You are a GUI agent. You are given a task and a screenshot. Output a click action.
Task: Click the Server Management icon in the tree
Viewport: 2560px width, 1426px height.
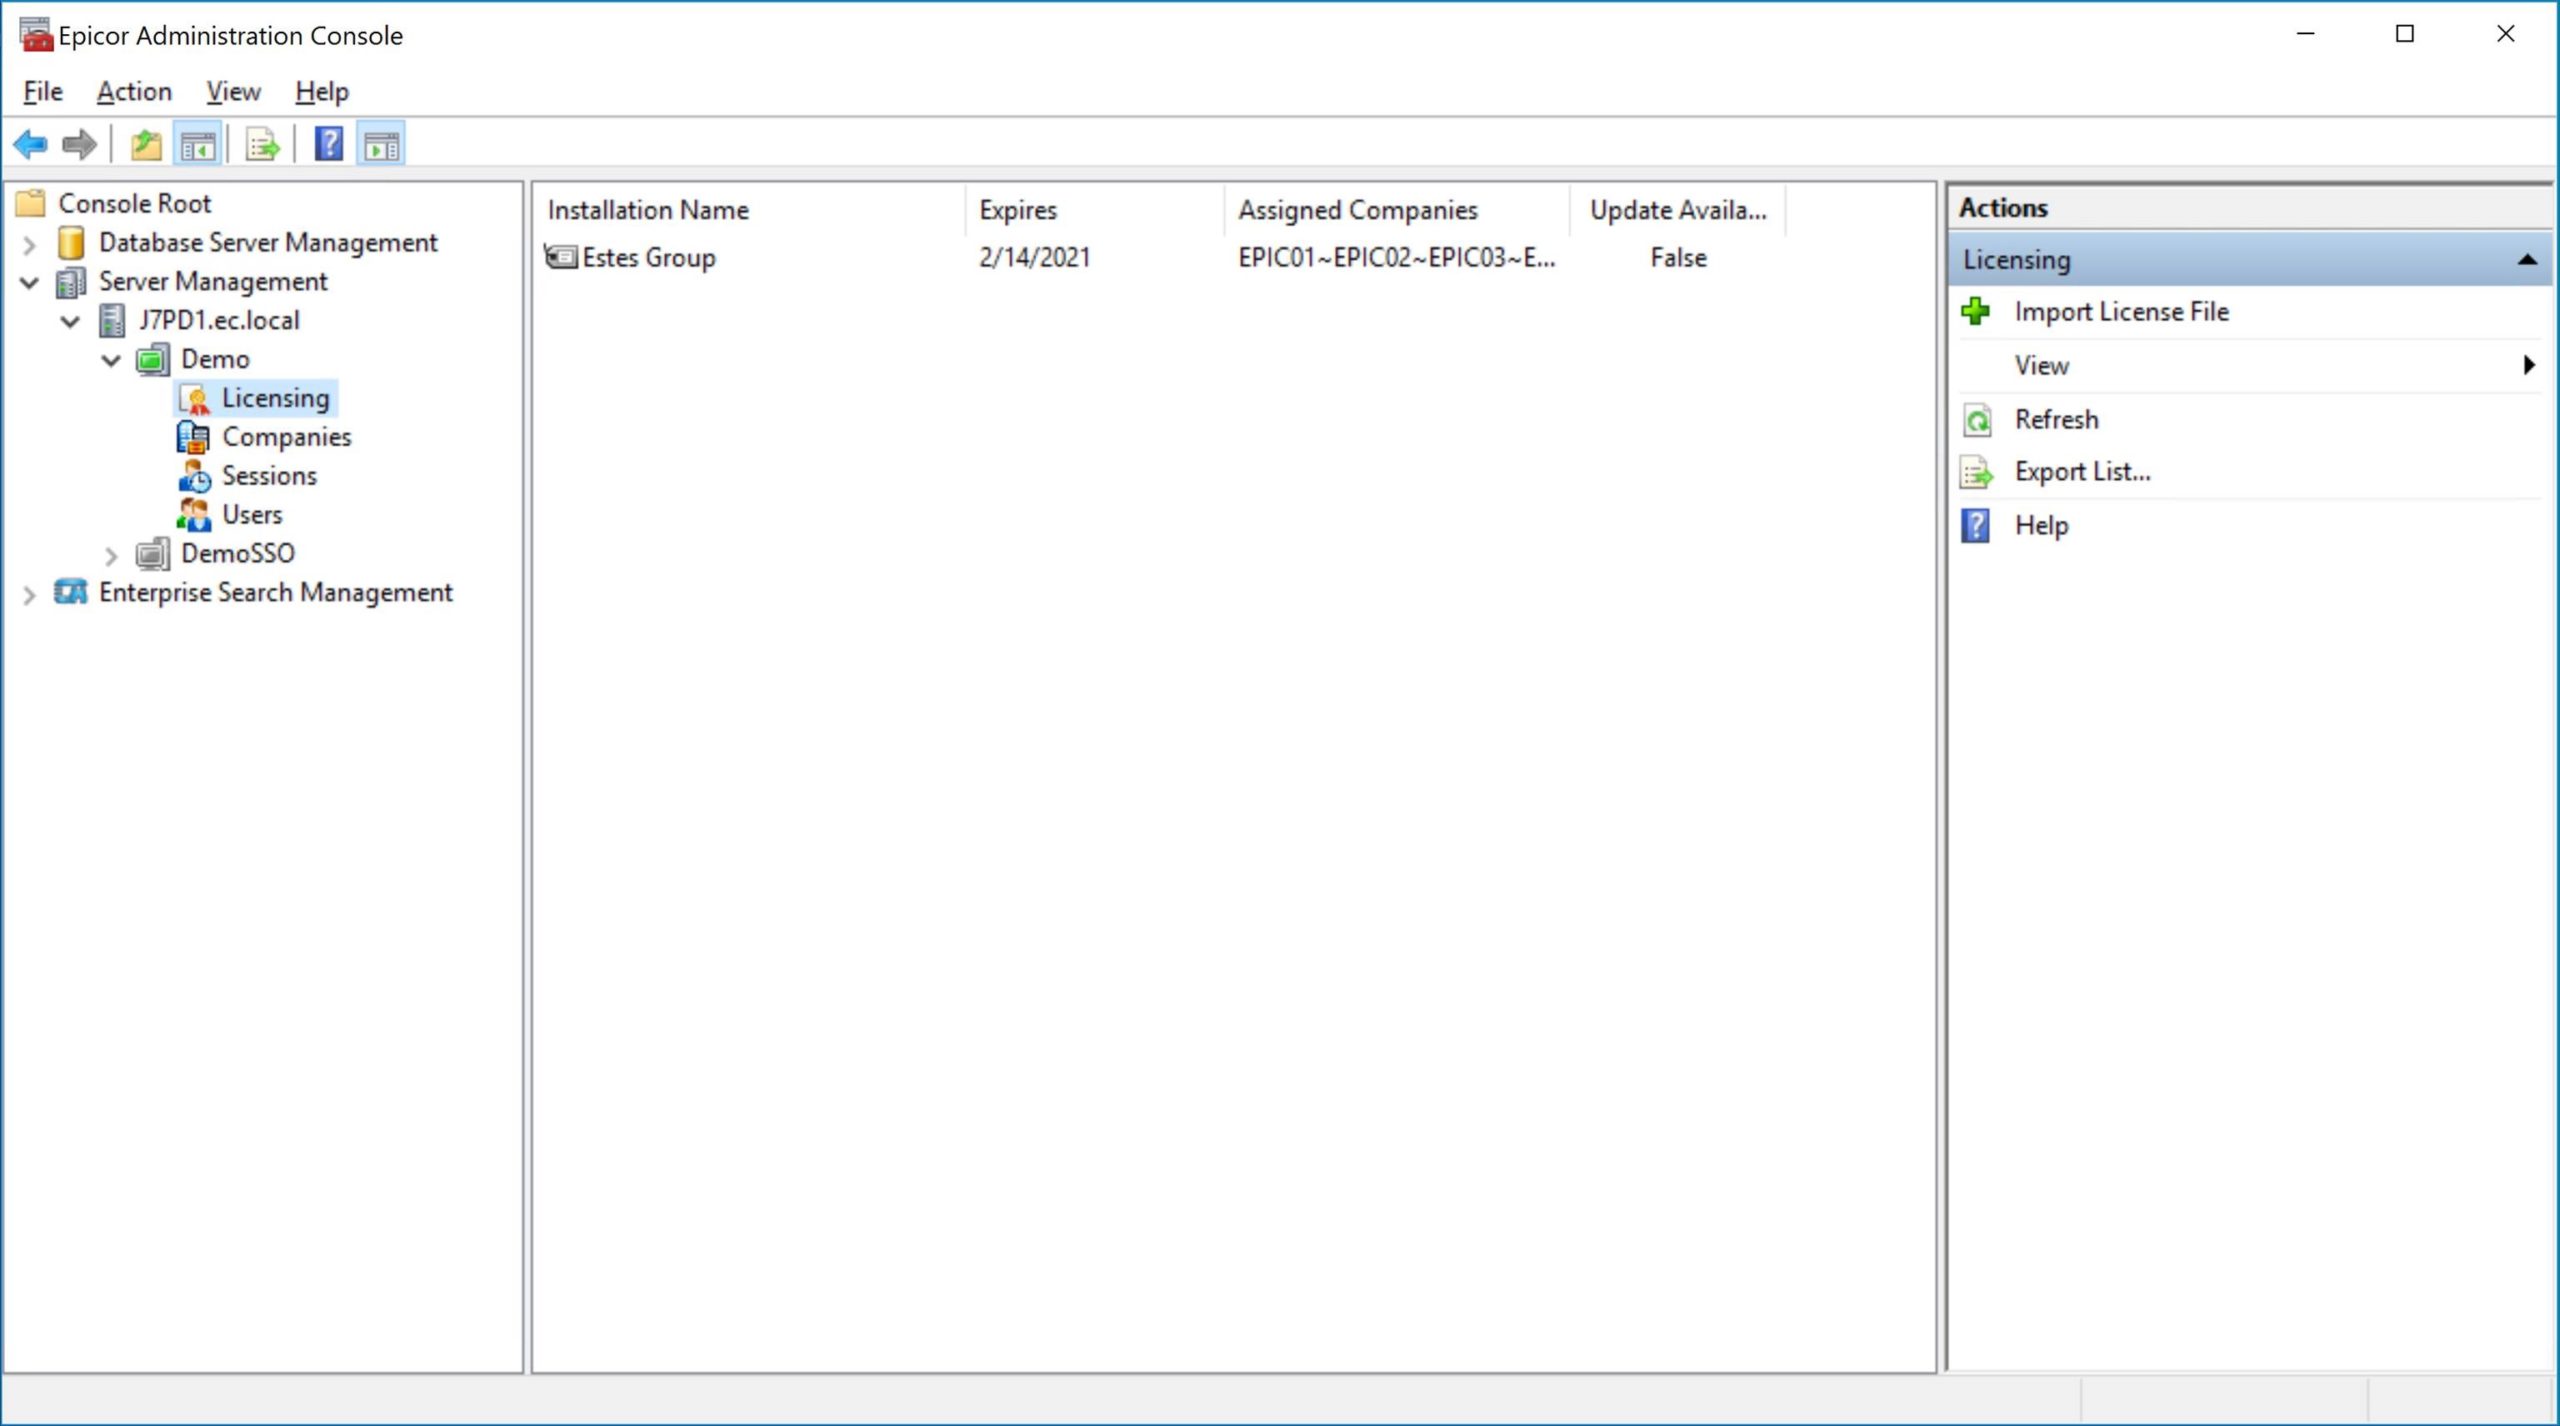70,282
